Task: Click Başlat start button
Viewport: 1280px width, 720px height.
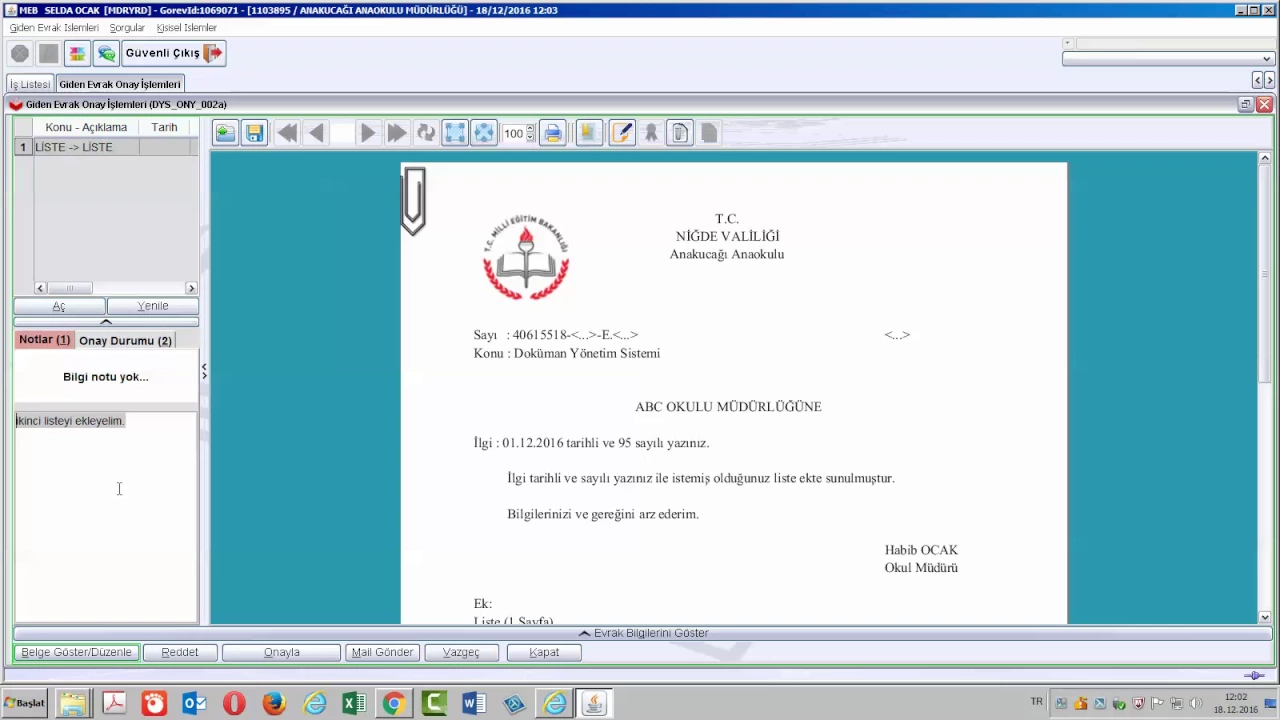Action: click(x=24, y=703)
